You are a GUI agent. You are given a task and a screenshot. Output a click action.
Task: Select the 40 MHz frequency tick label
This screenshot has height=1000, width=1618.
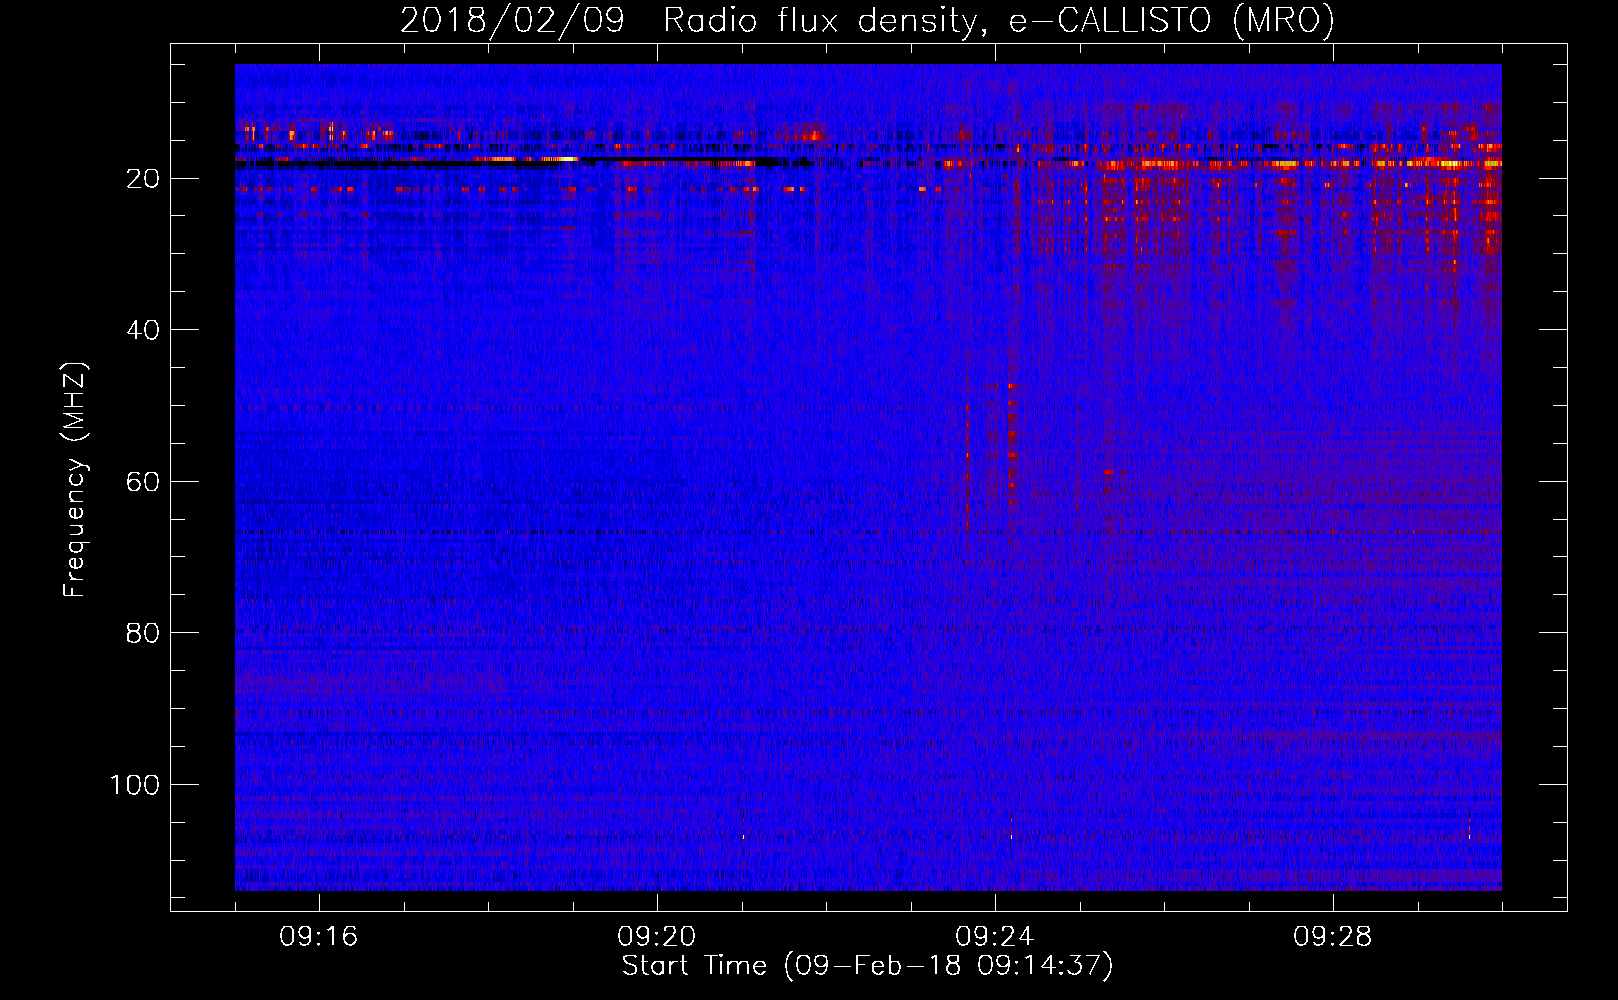[x=144, y=330]
